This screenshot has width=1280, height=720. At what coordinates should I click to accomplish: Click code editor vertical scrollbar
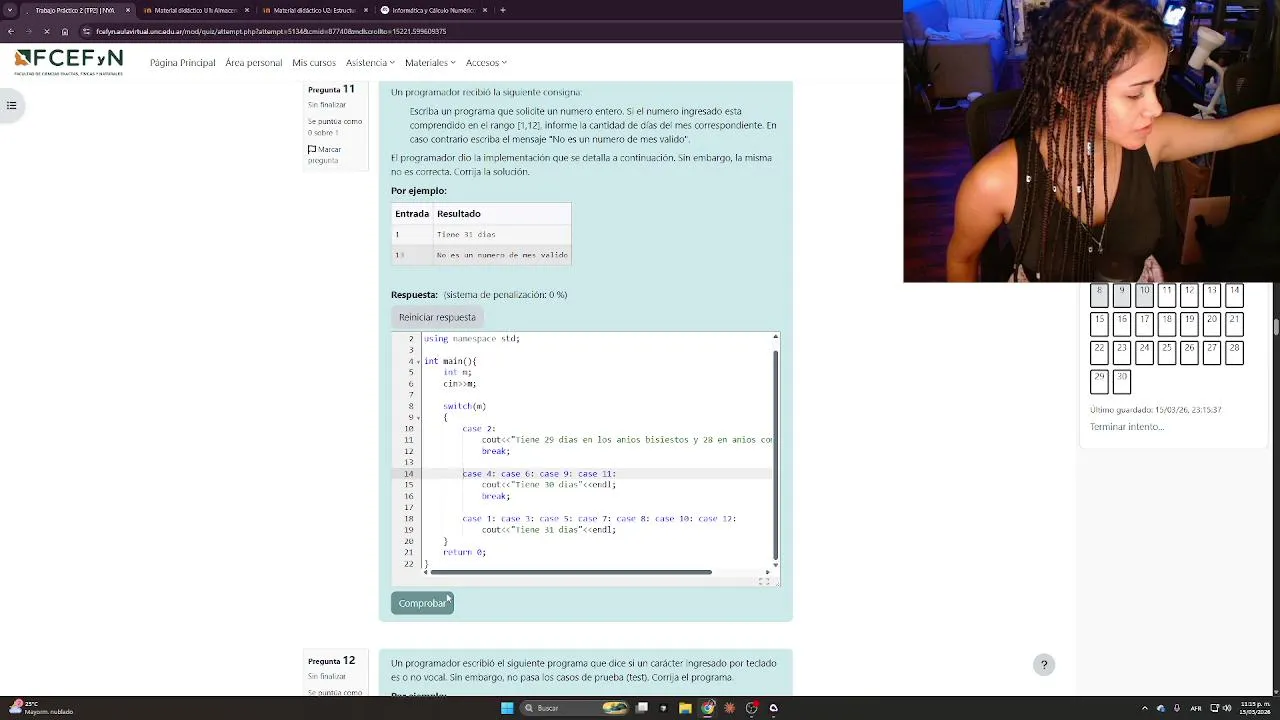pos(775,455)
